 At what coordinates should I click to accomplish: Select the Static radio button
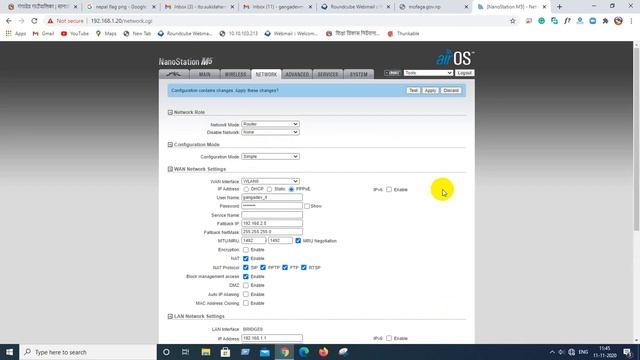269,189
